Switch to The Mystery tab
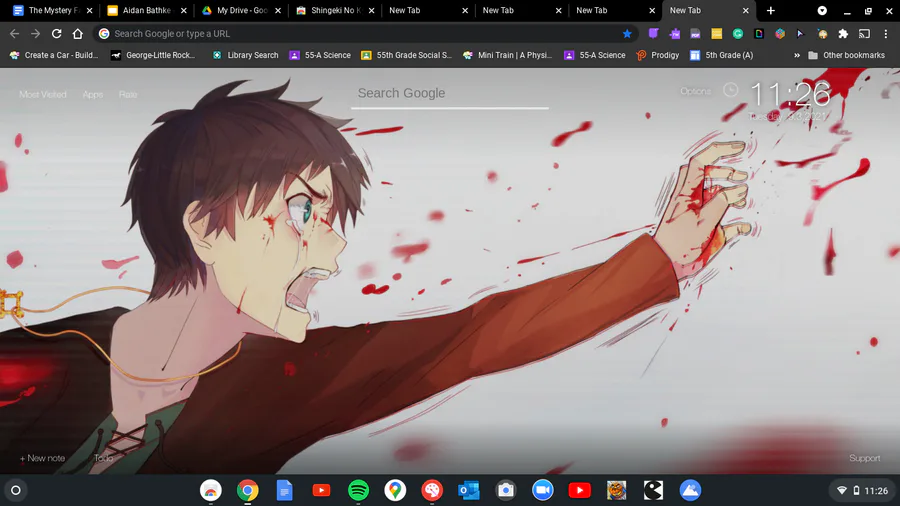The width and height of the screenshot is (900, 506). coord(51,10)
